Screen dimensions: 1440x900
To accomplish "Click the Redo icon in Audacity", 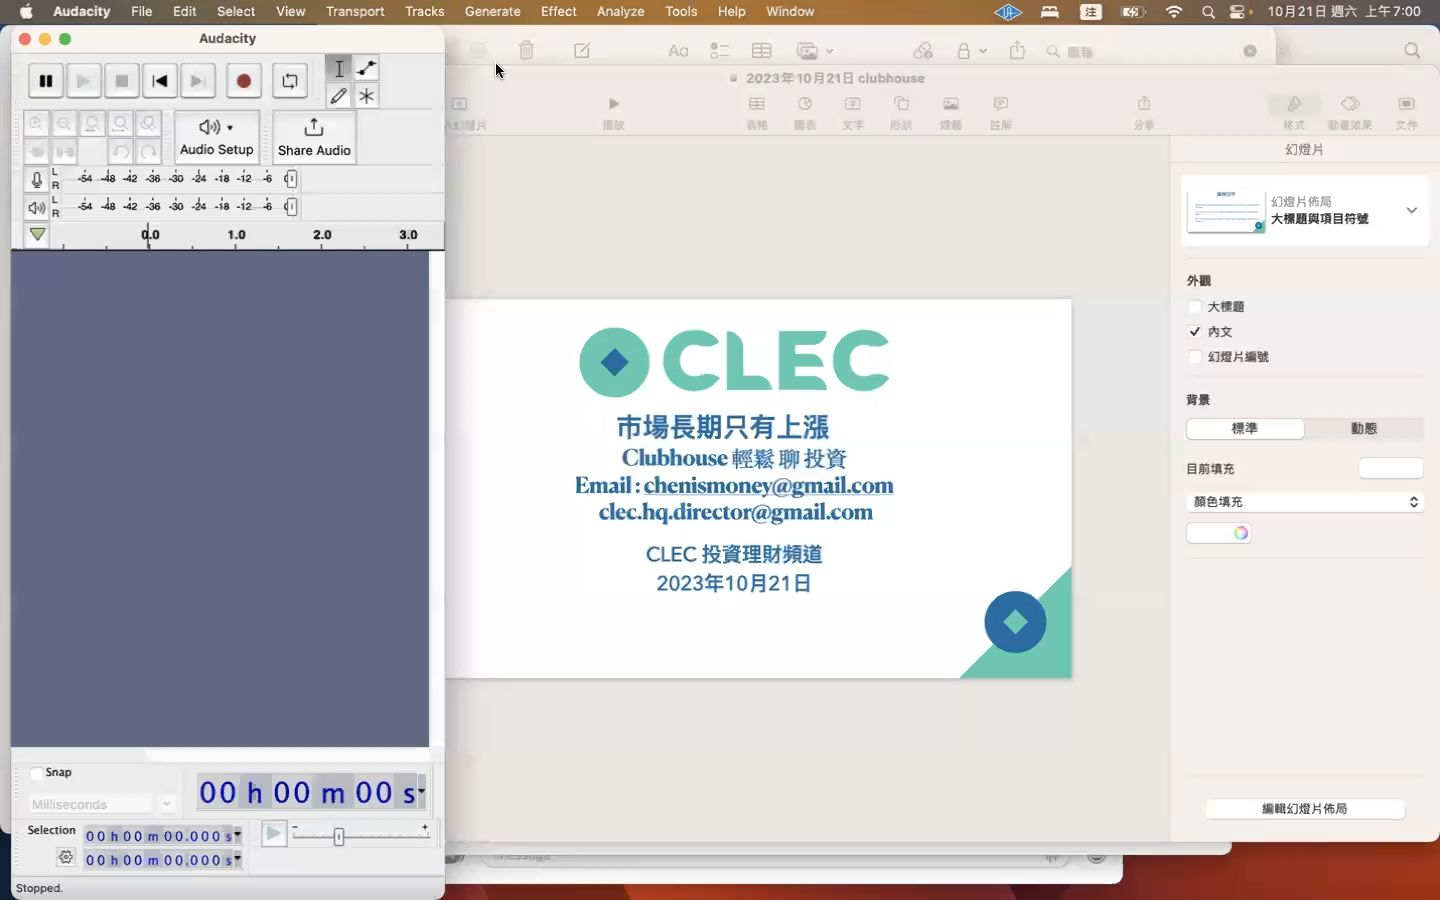I will (148, 152).
